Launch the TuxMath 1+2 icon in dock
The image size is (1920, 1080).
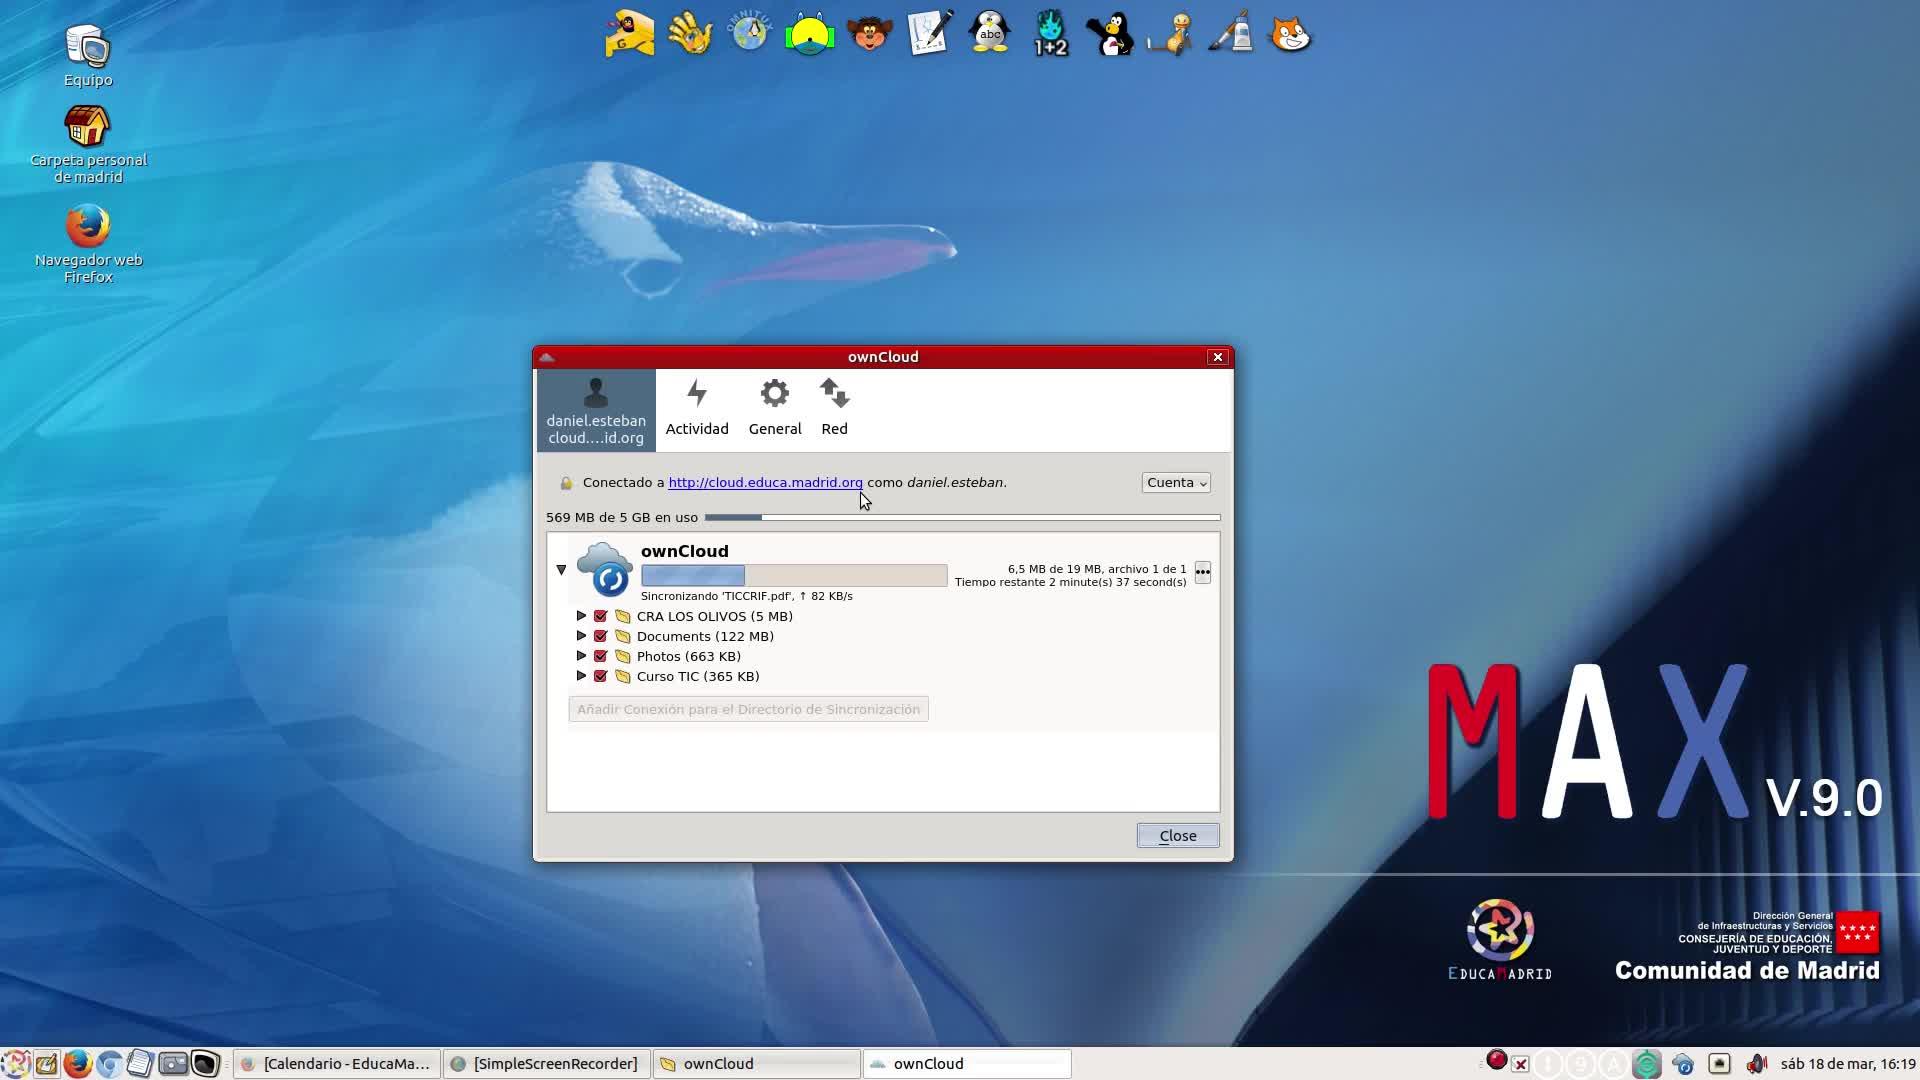pyautogui.click(x=1050, y=34)
